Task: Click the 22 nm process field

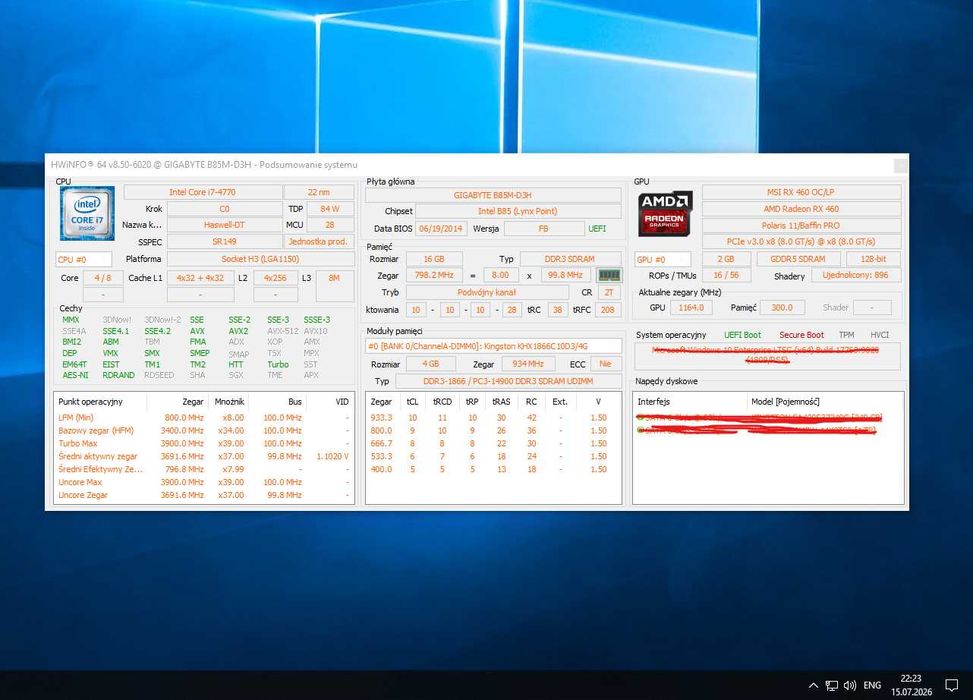Action: click(319, 192)
